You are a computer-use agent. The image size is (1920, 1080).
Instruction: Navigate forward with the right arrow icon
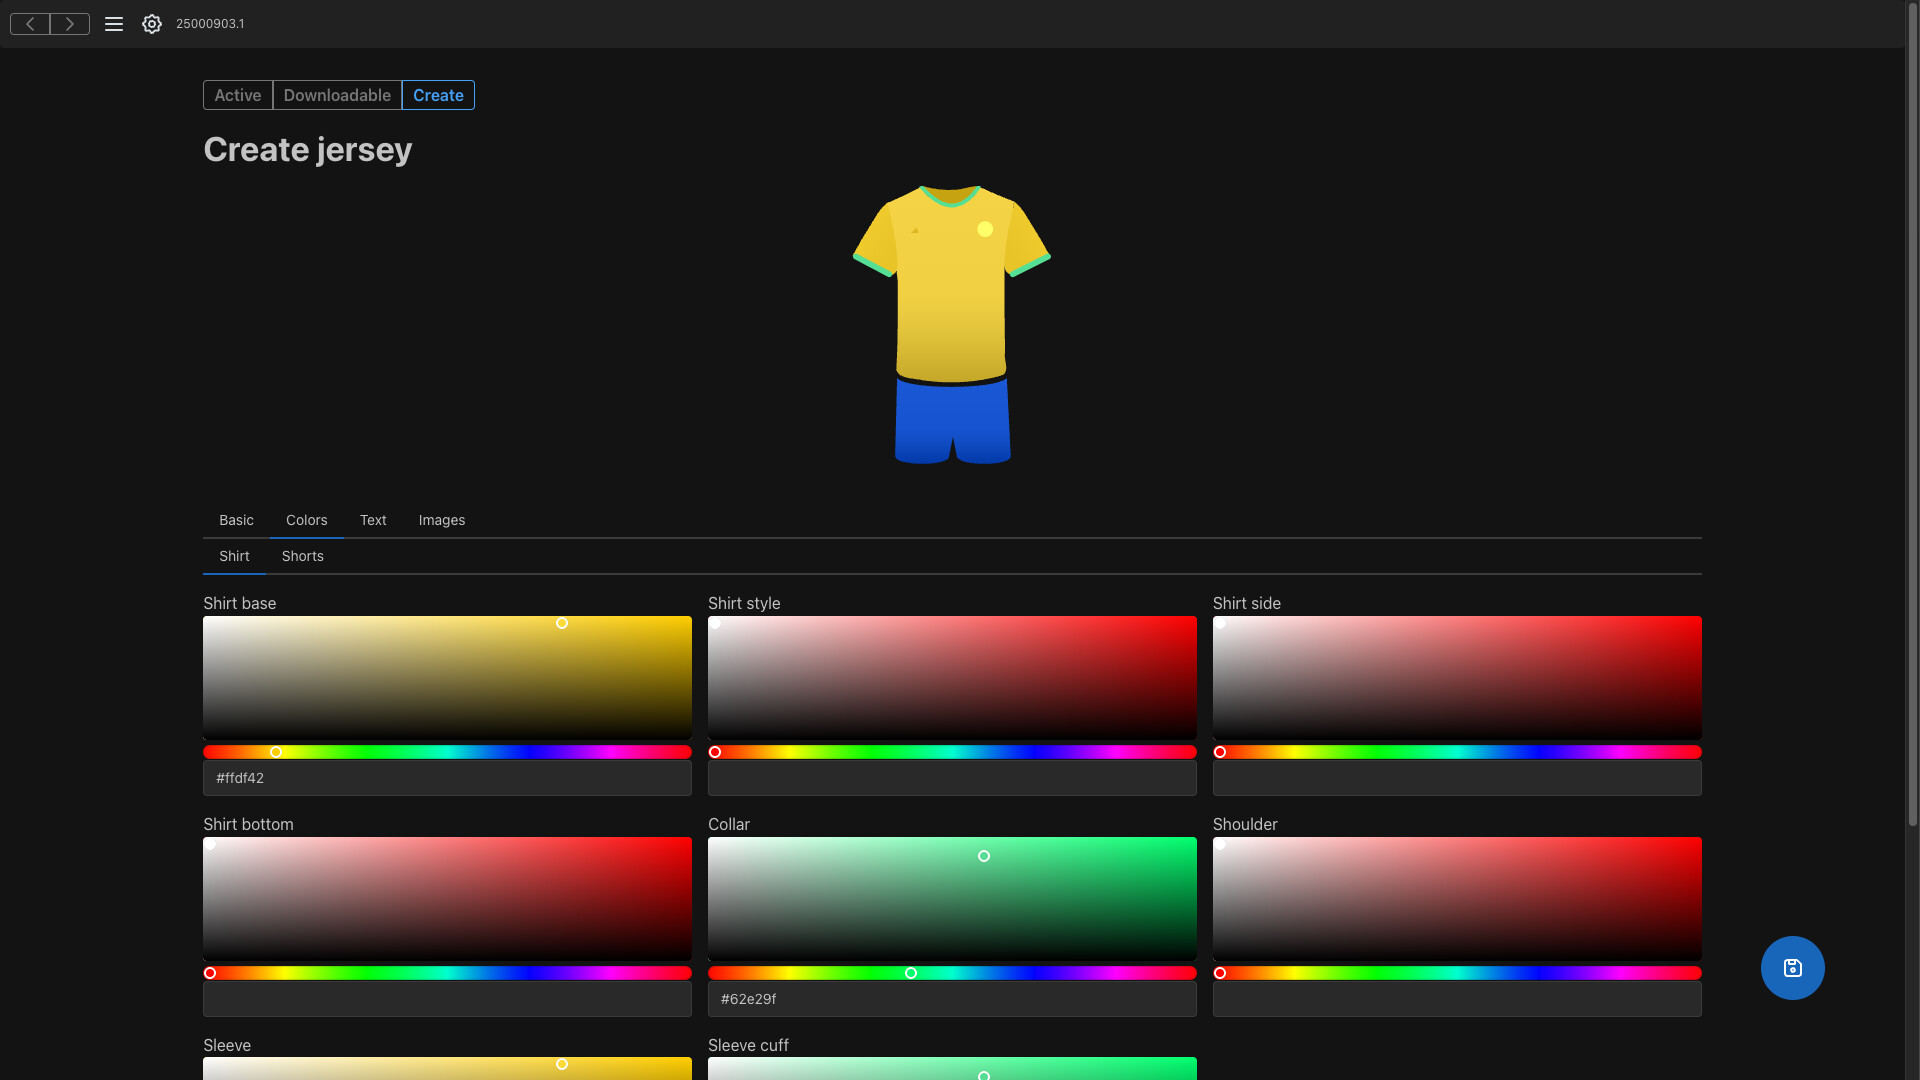[69, 23]
